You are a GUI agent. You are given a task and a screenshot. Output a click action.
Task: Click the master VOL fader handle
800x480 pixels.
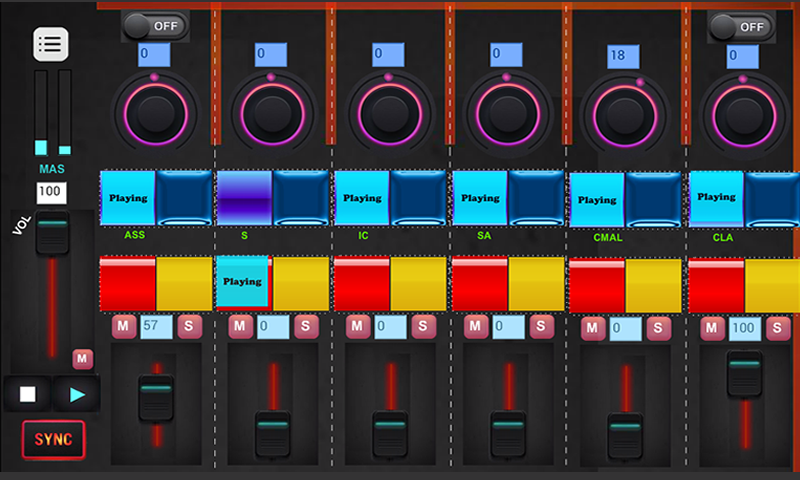52,233
